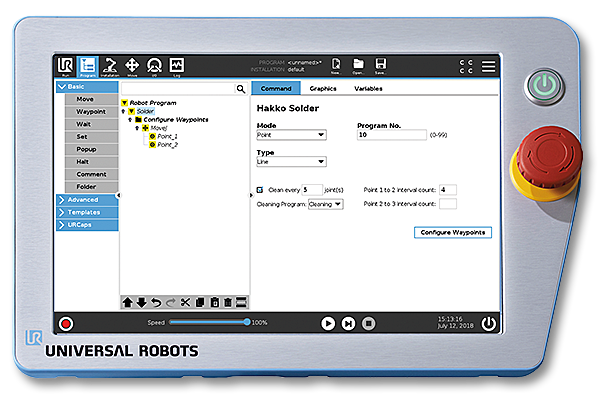Click the stop button in footer
Viewport: 600px width, 417px height.
[368, 324]
